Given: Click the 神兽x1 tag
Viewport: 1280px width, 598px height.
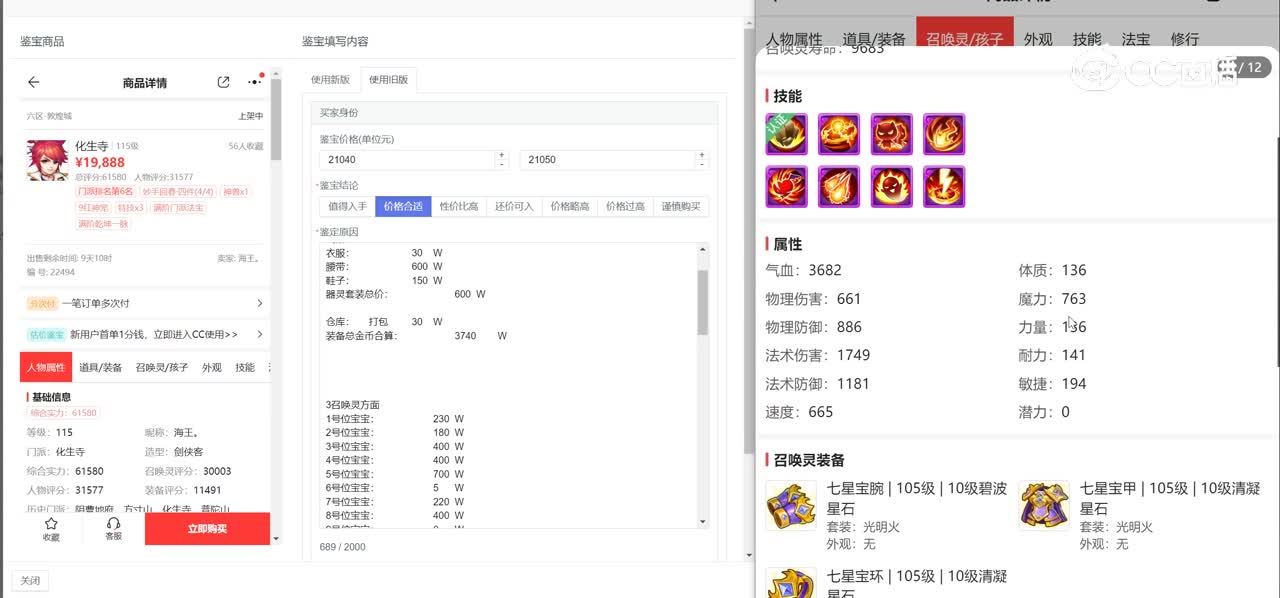Looking at the screenshot, I should point(236,191).
